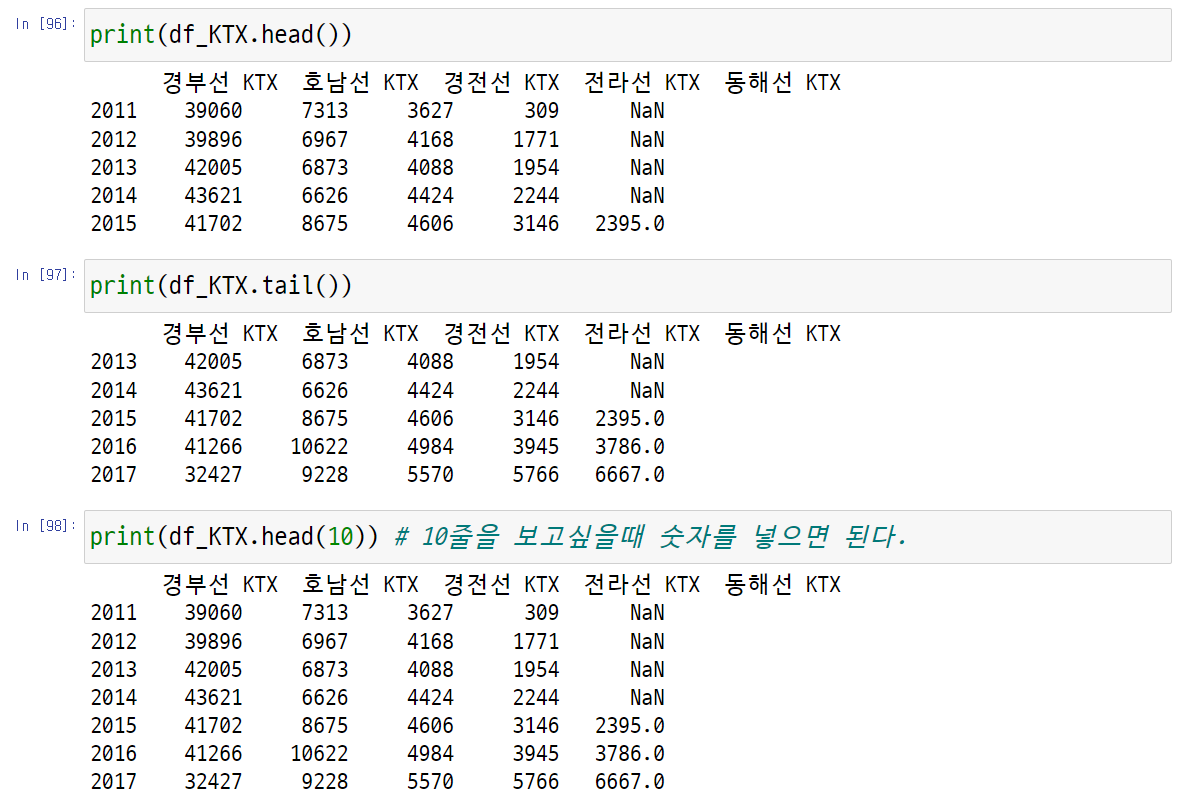Click value 10622 in In [97] tail output
This screenshot has width=1180, height=796.
(320, 447)
